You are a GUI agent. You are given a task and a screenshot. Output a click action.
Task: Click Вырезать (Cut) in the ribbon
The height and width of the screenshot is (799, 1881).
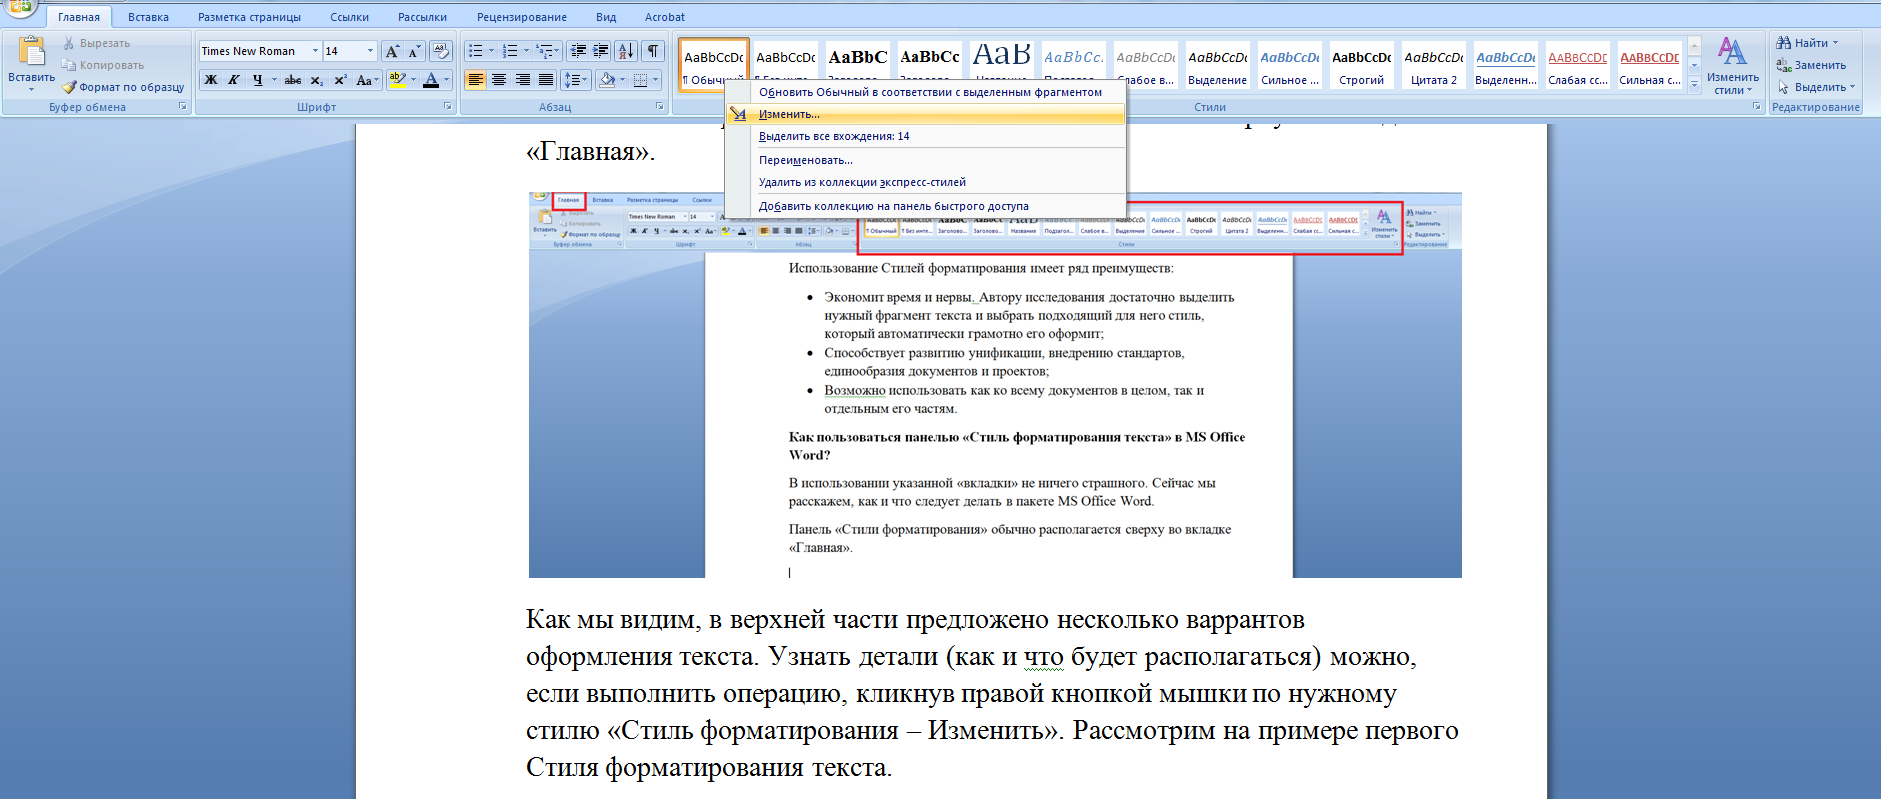pos(96,43)
